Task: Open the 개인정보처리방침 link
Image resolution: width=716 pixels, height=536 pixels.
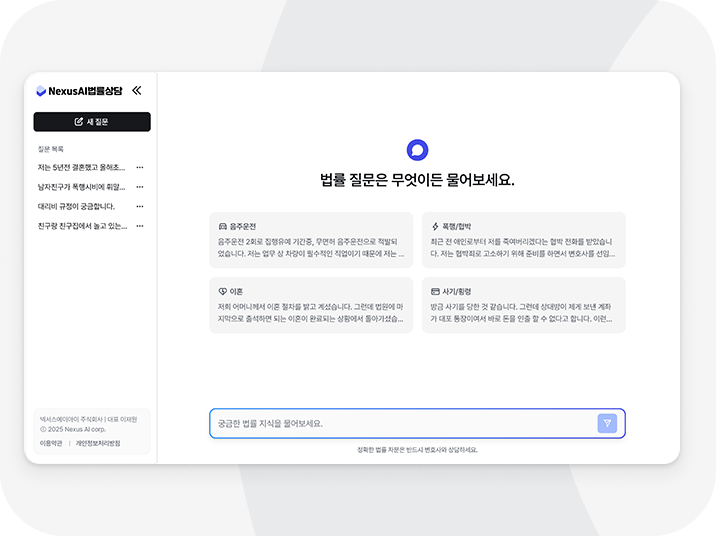Action: click(x=98, y=443)
